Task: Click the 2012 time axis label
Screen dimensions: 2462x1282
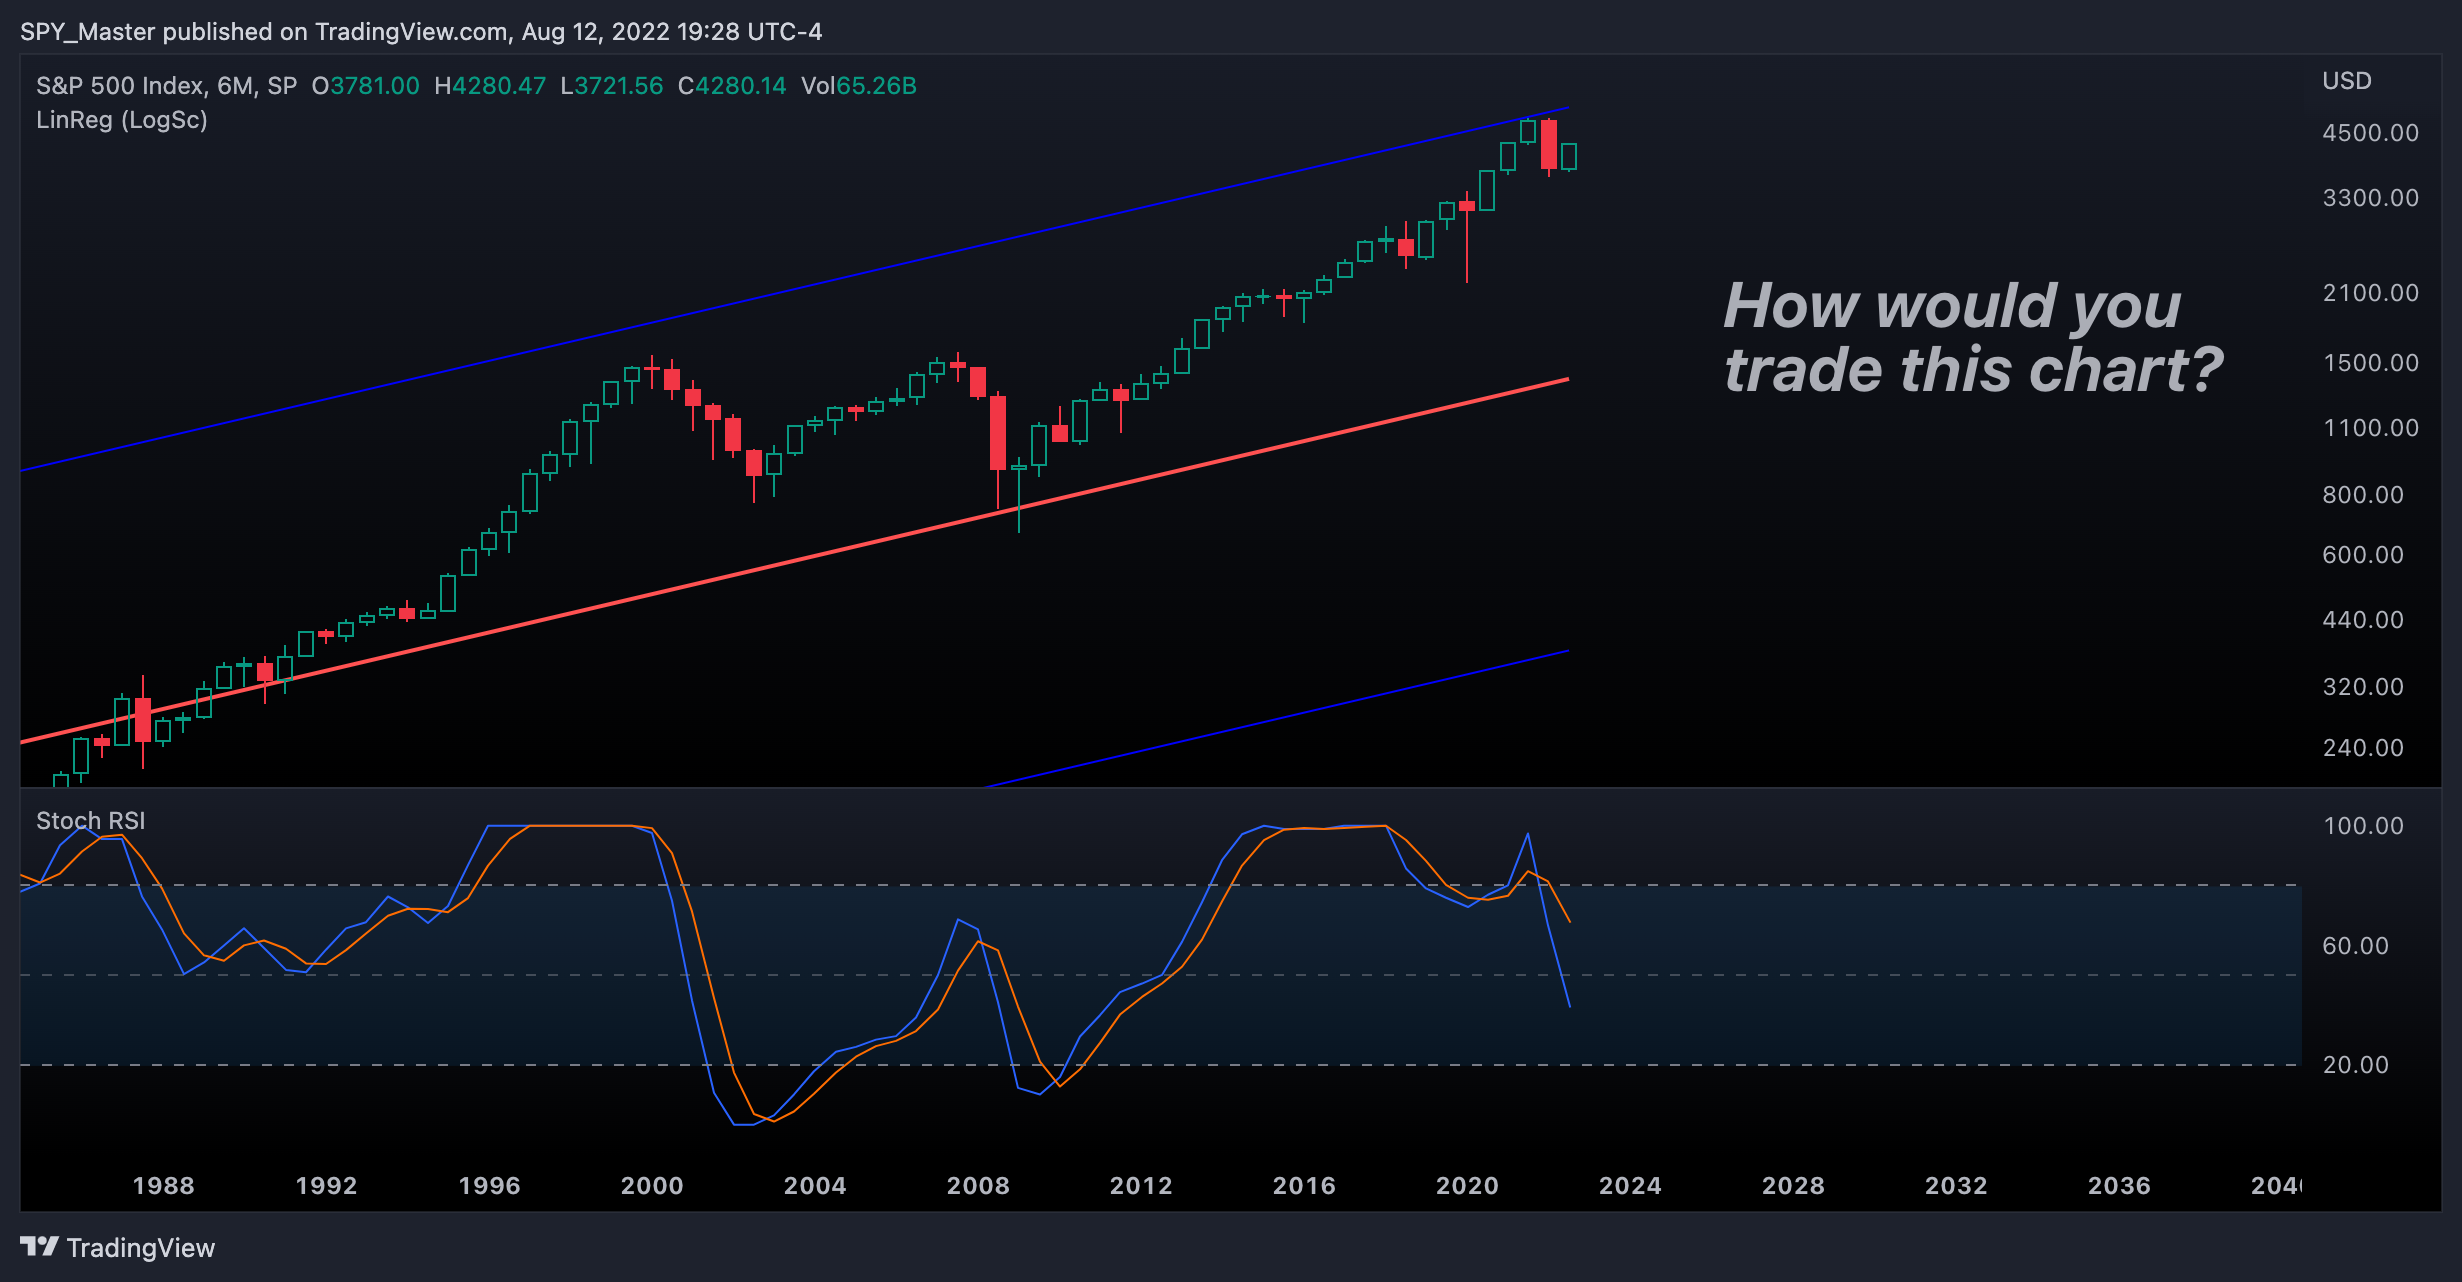Action: click(x=1141, y=1186)
